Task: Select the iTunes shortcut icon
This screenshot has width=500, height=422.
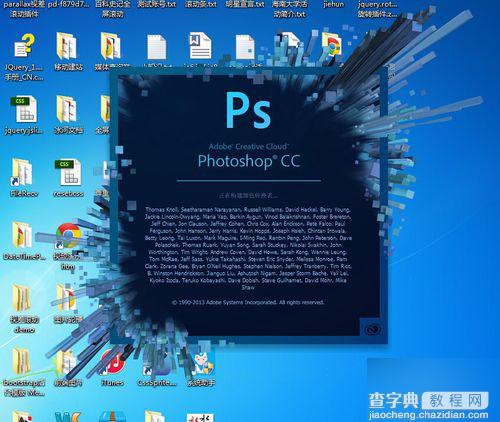Action: [x=113, y=363]
